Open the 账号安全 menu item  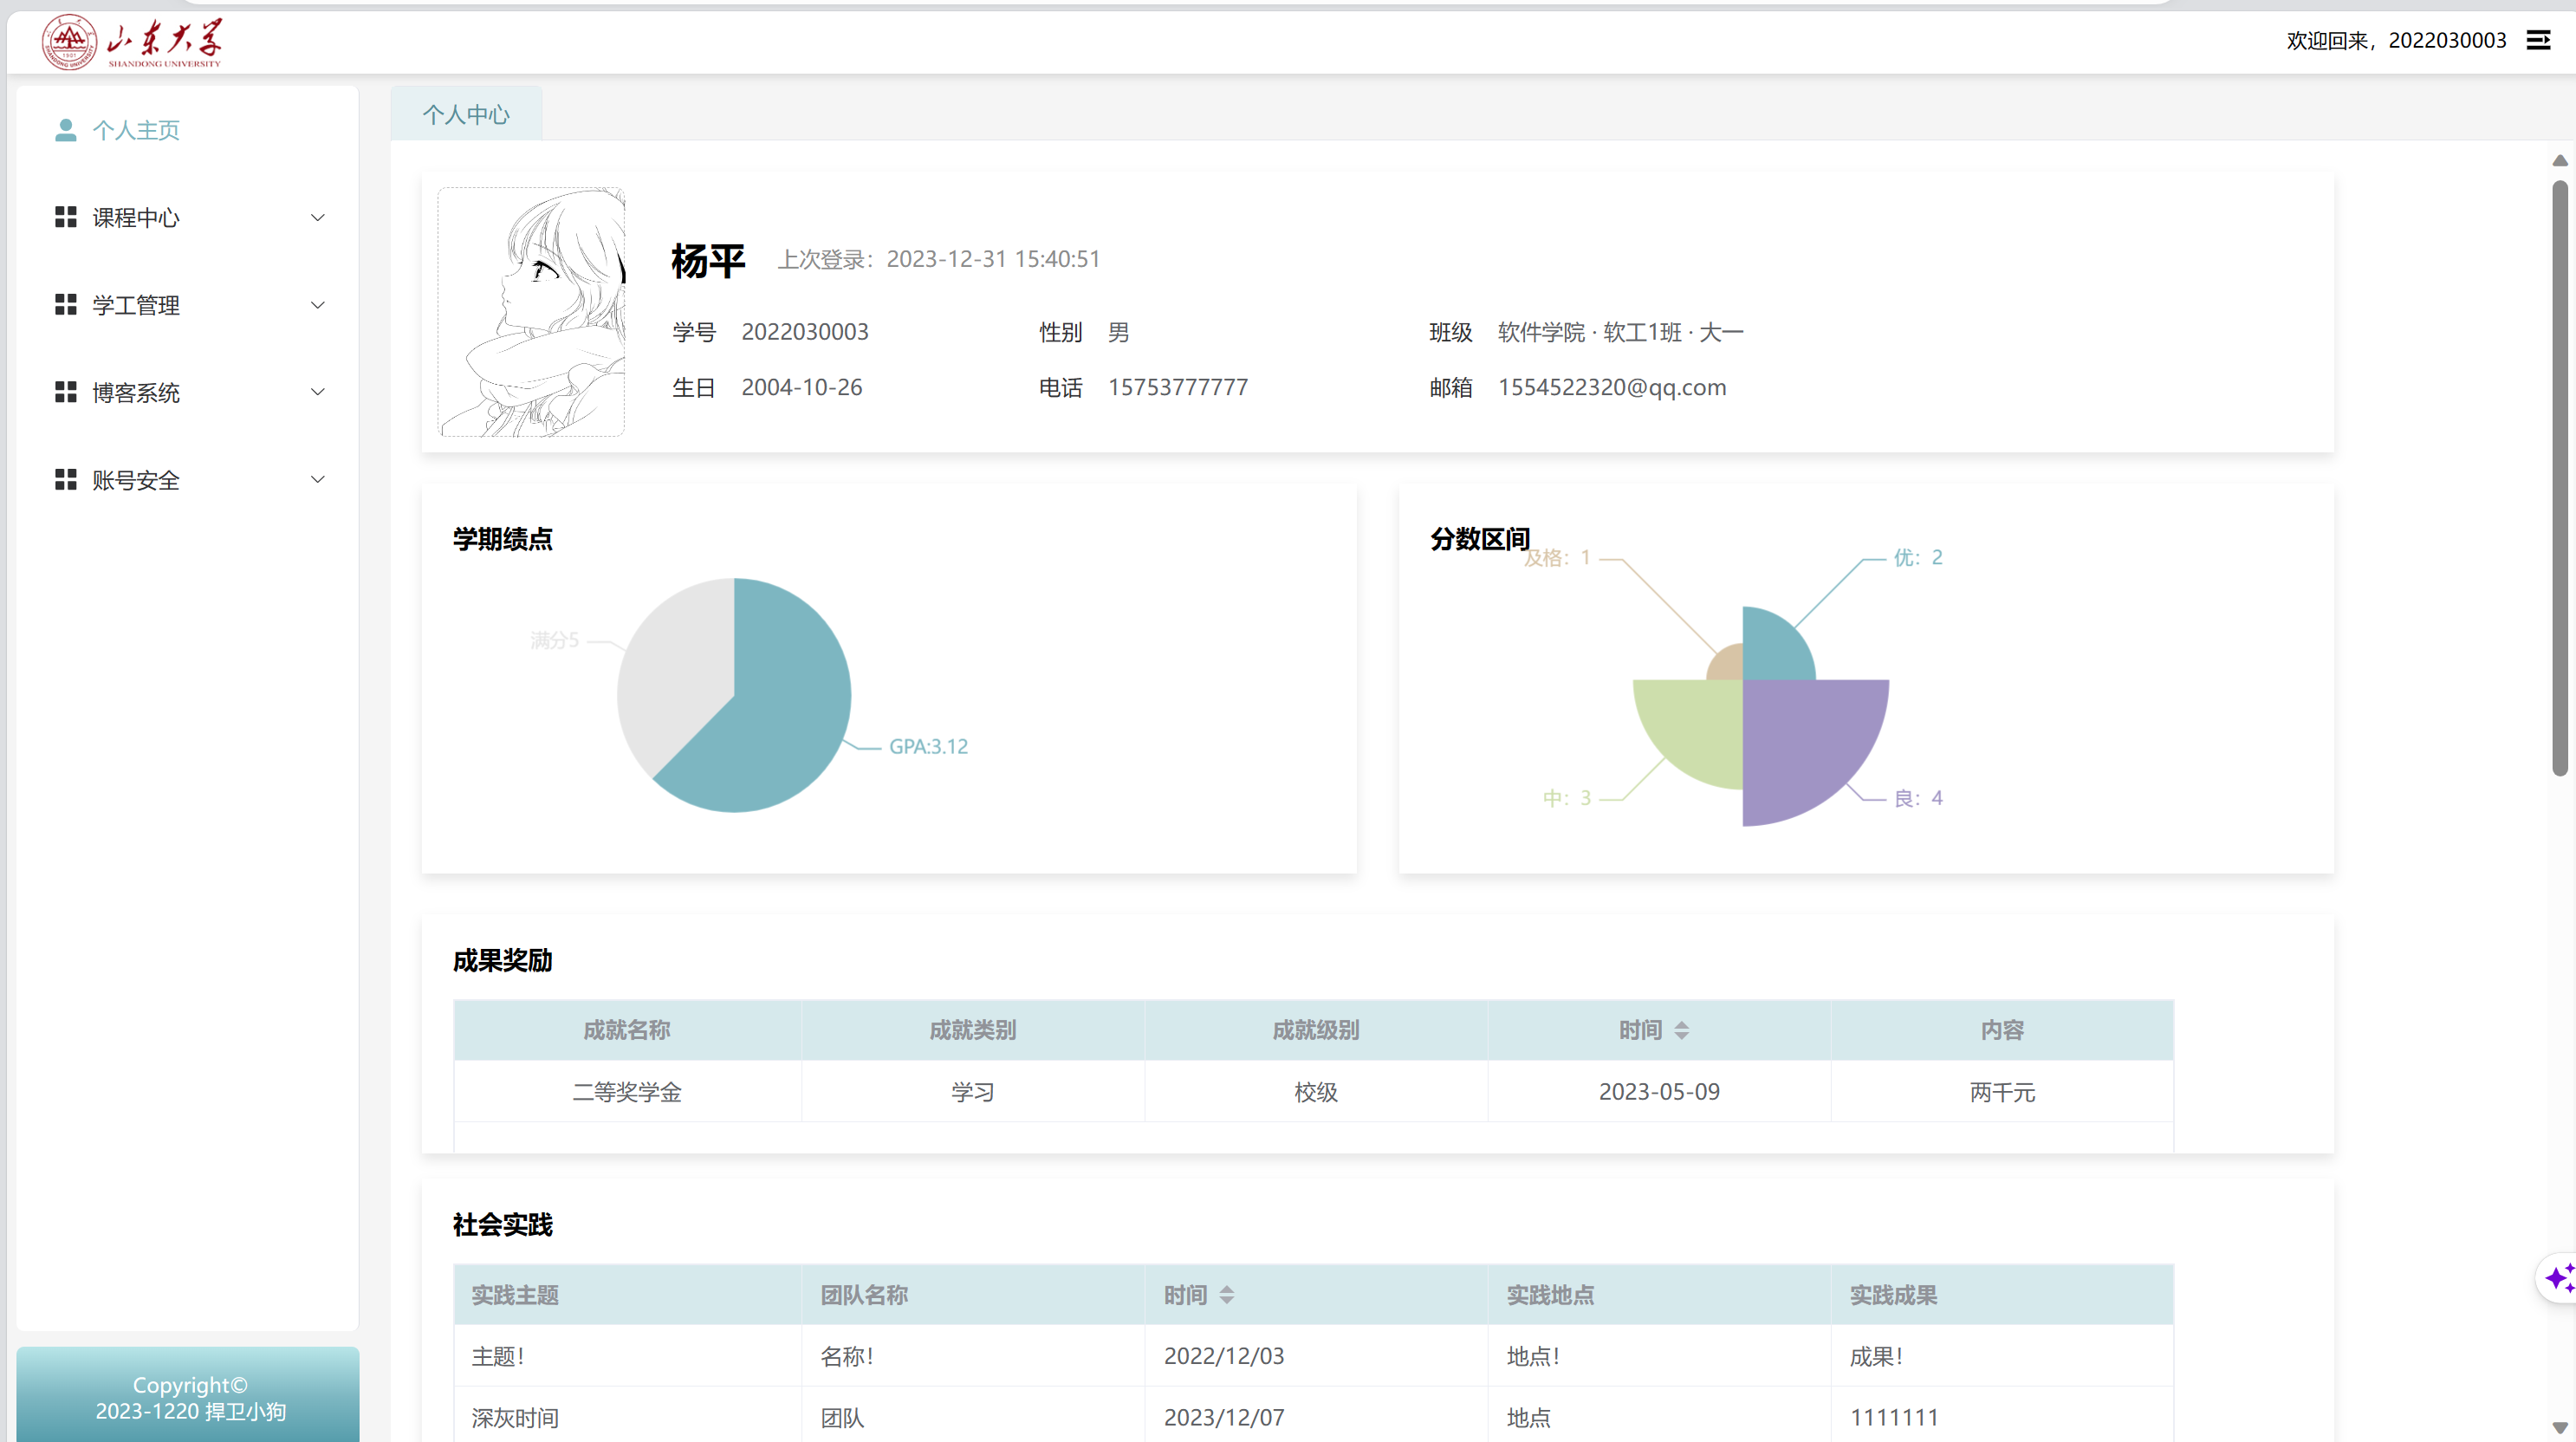(188, 480)
